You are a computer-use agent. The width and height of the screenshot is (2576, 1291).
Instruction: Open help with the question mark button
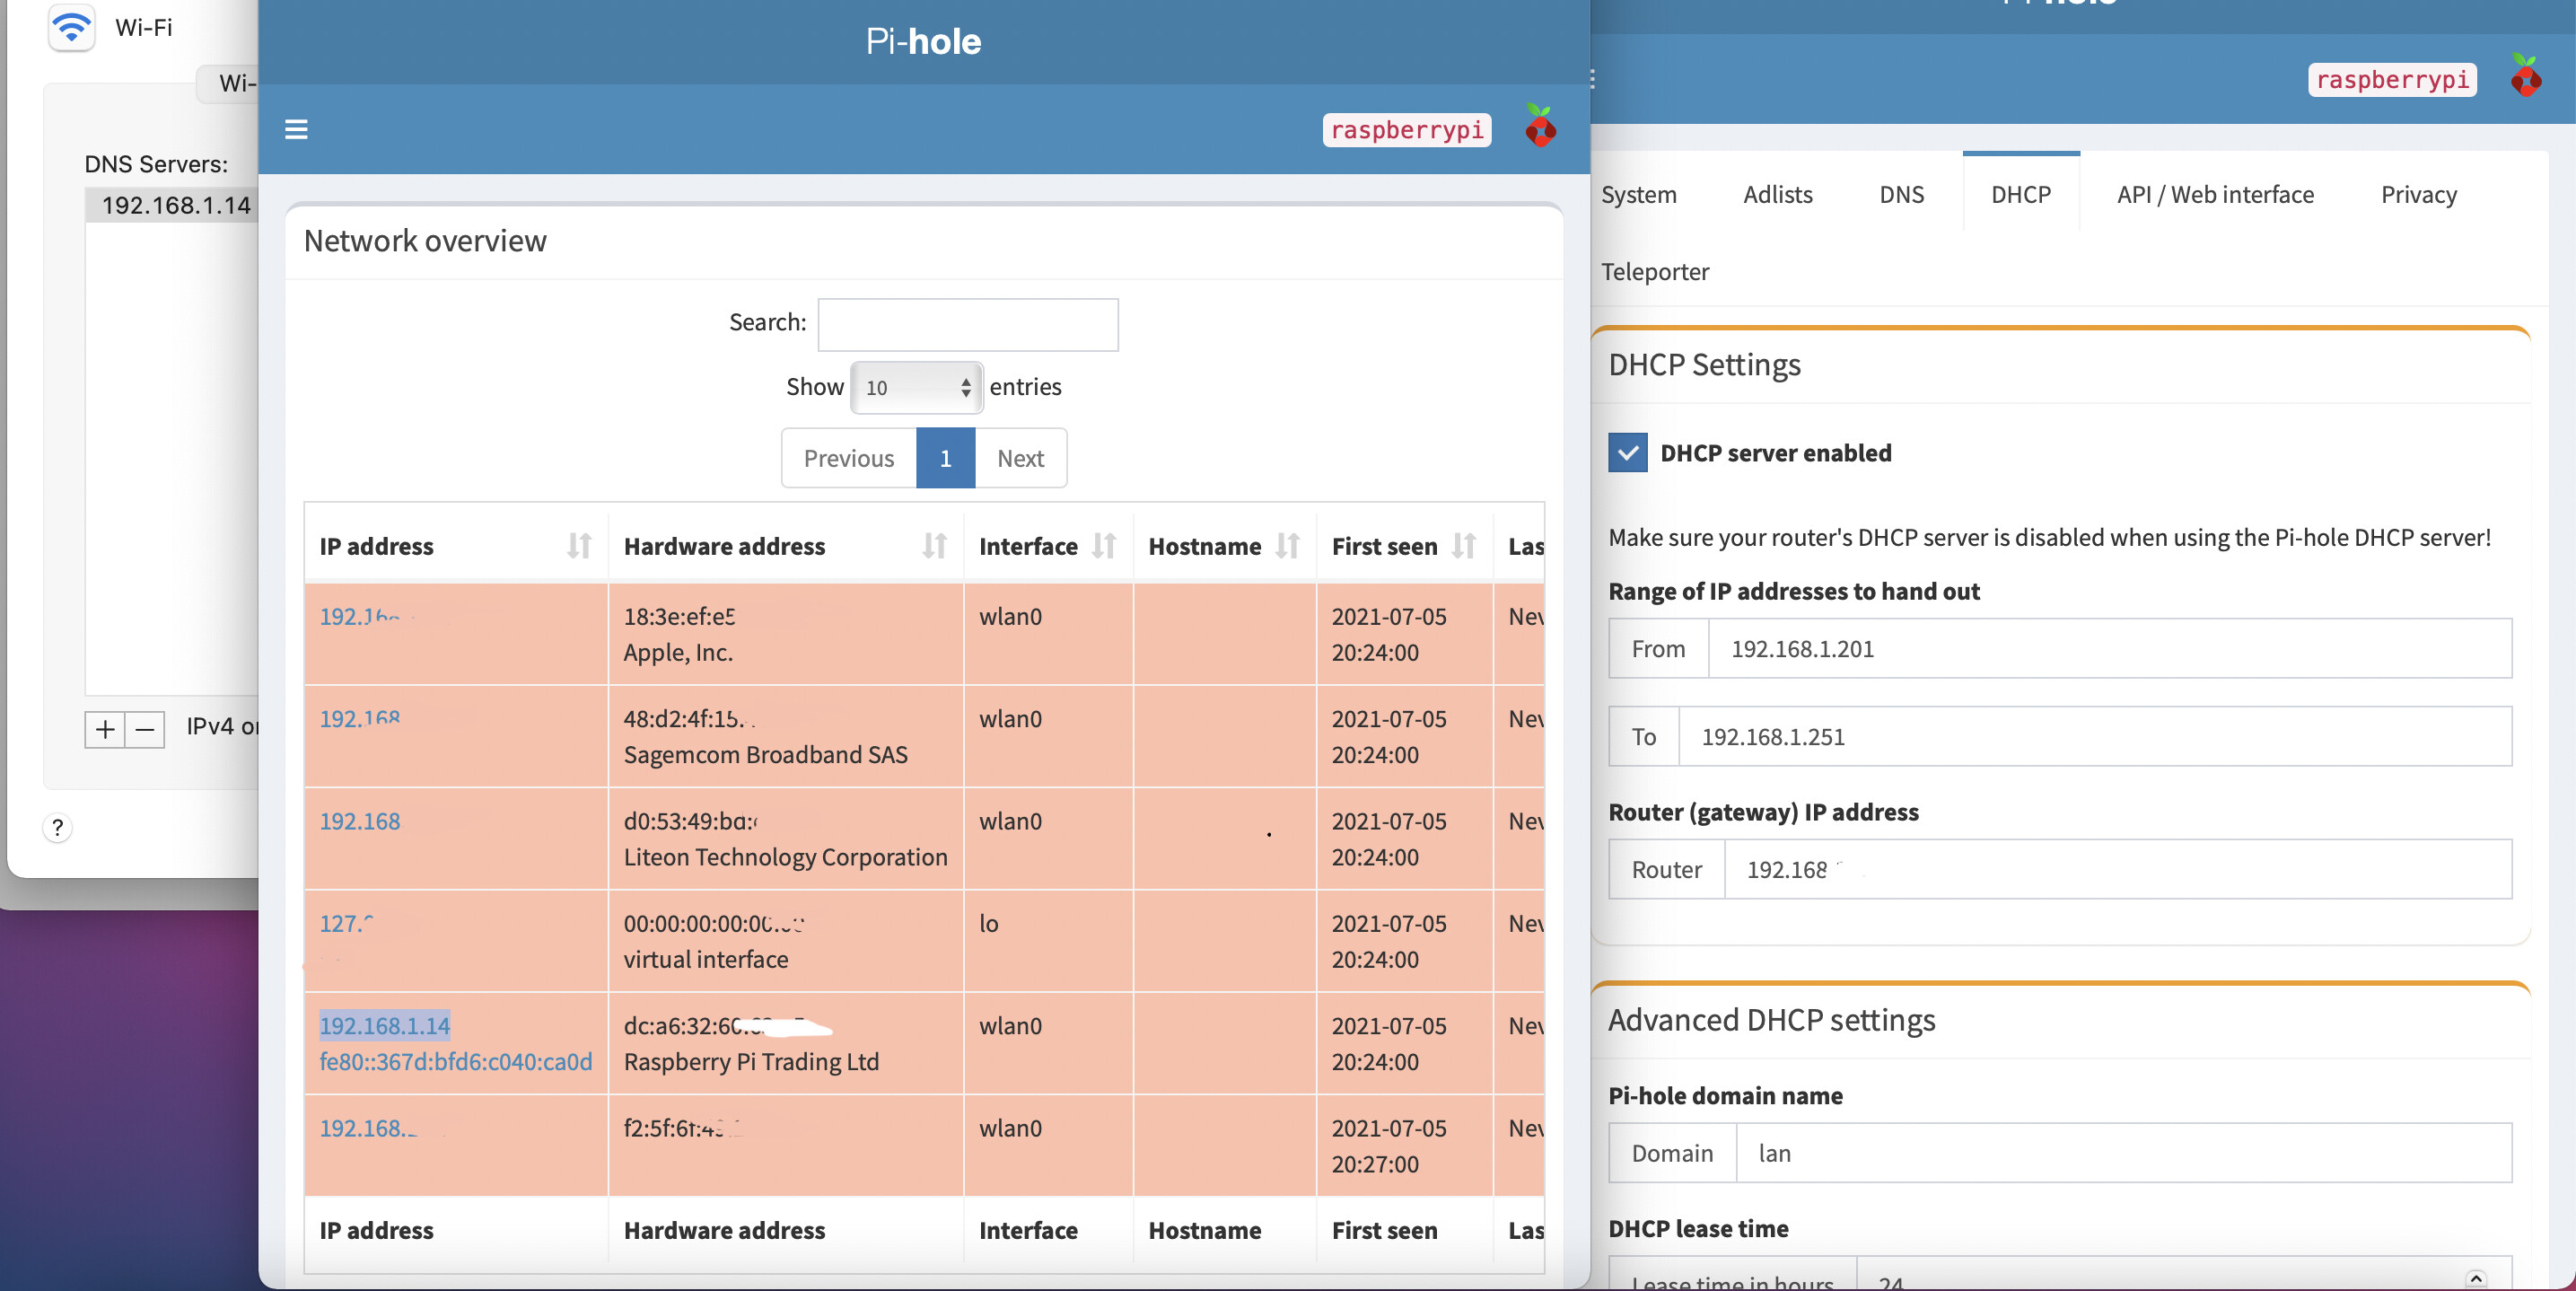(x=58, y=828)
